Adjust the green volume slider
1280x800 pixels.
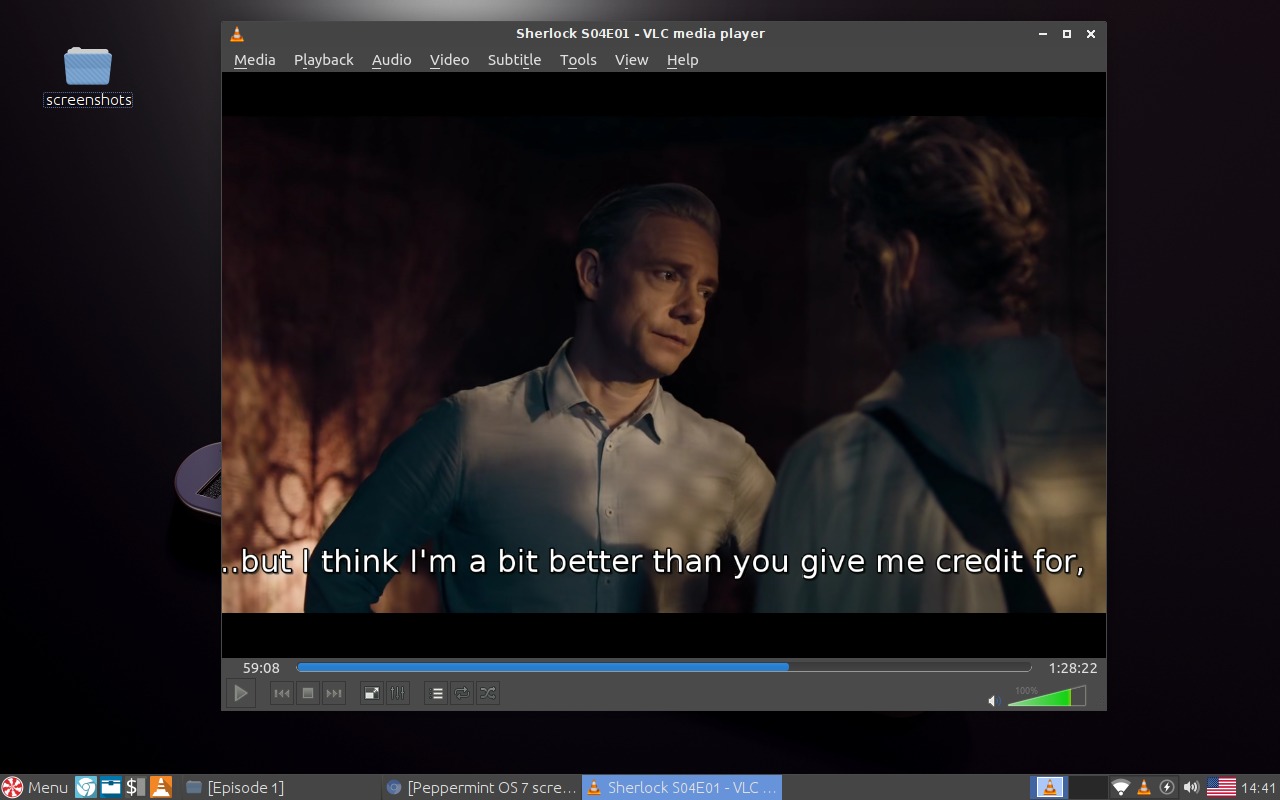pos(1046,696)
